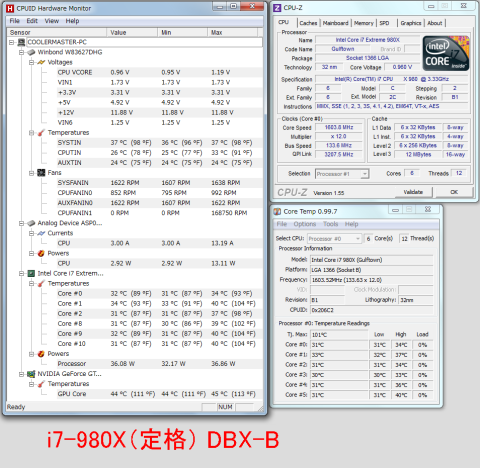The width and height of the screenshot is (480, 468).
Task: Click the Winbond W83627DHG chip icon
Action: [x=31, y=52]
